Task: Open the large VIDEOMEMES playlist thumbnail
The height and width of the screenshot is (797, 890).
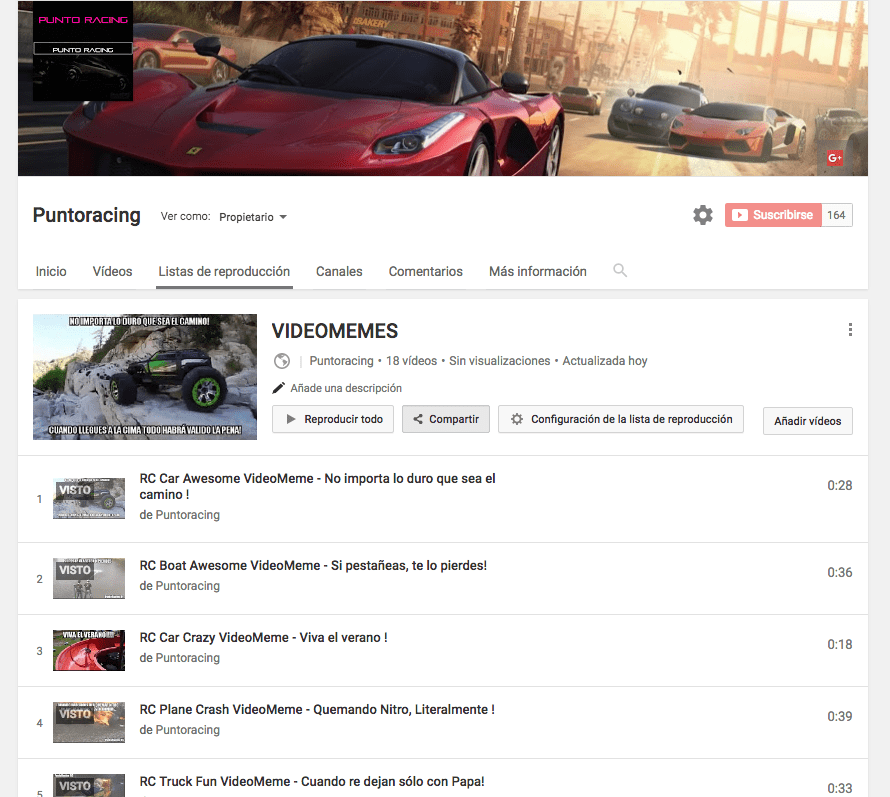Action: coord(145,377)
